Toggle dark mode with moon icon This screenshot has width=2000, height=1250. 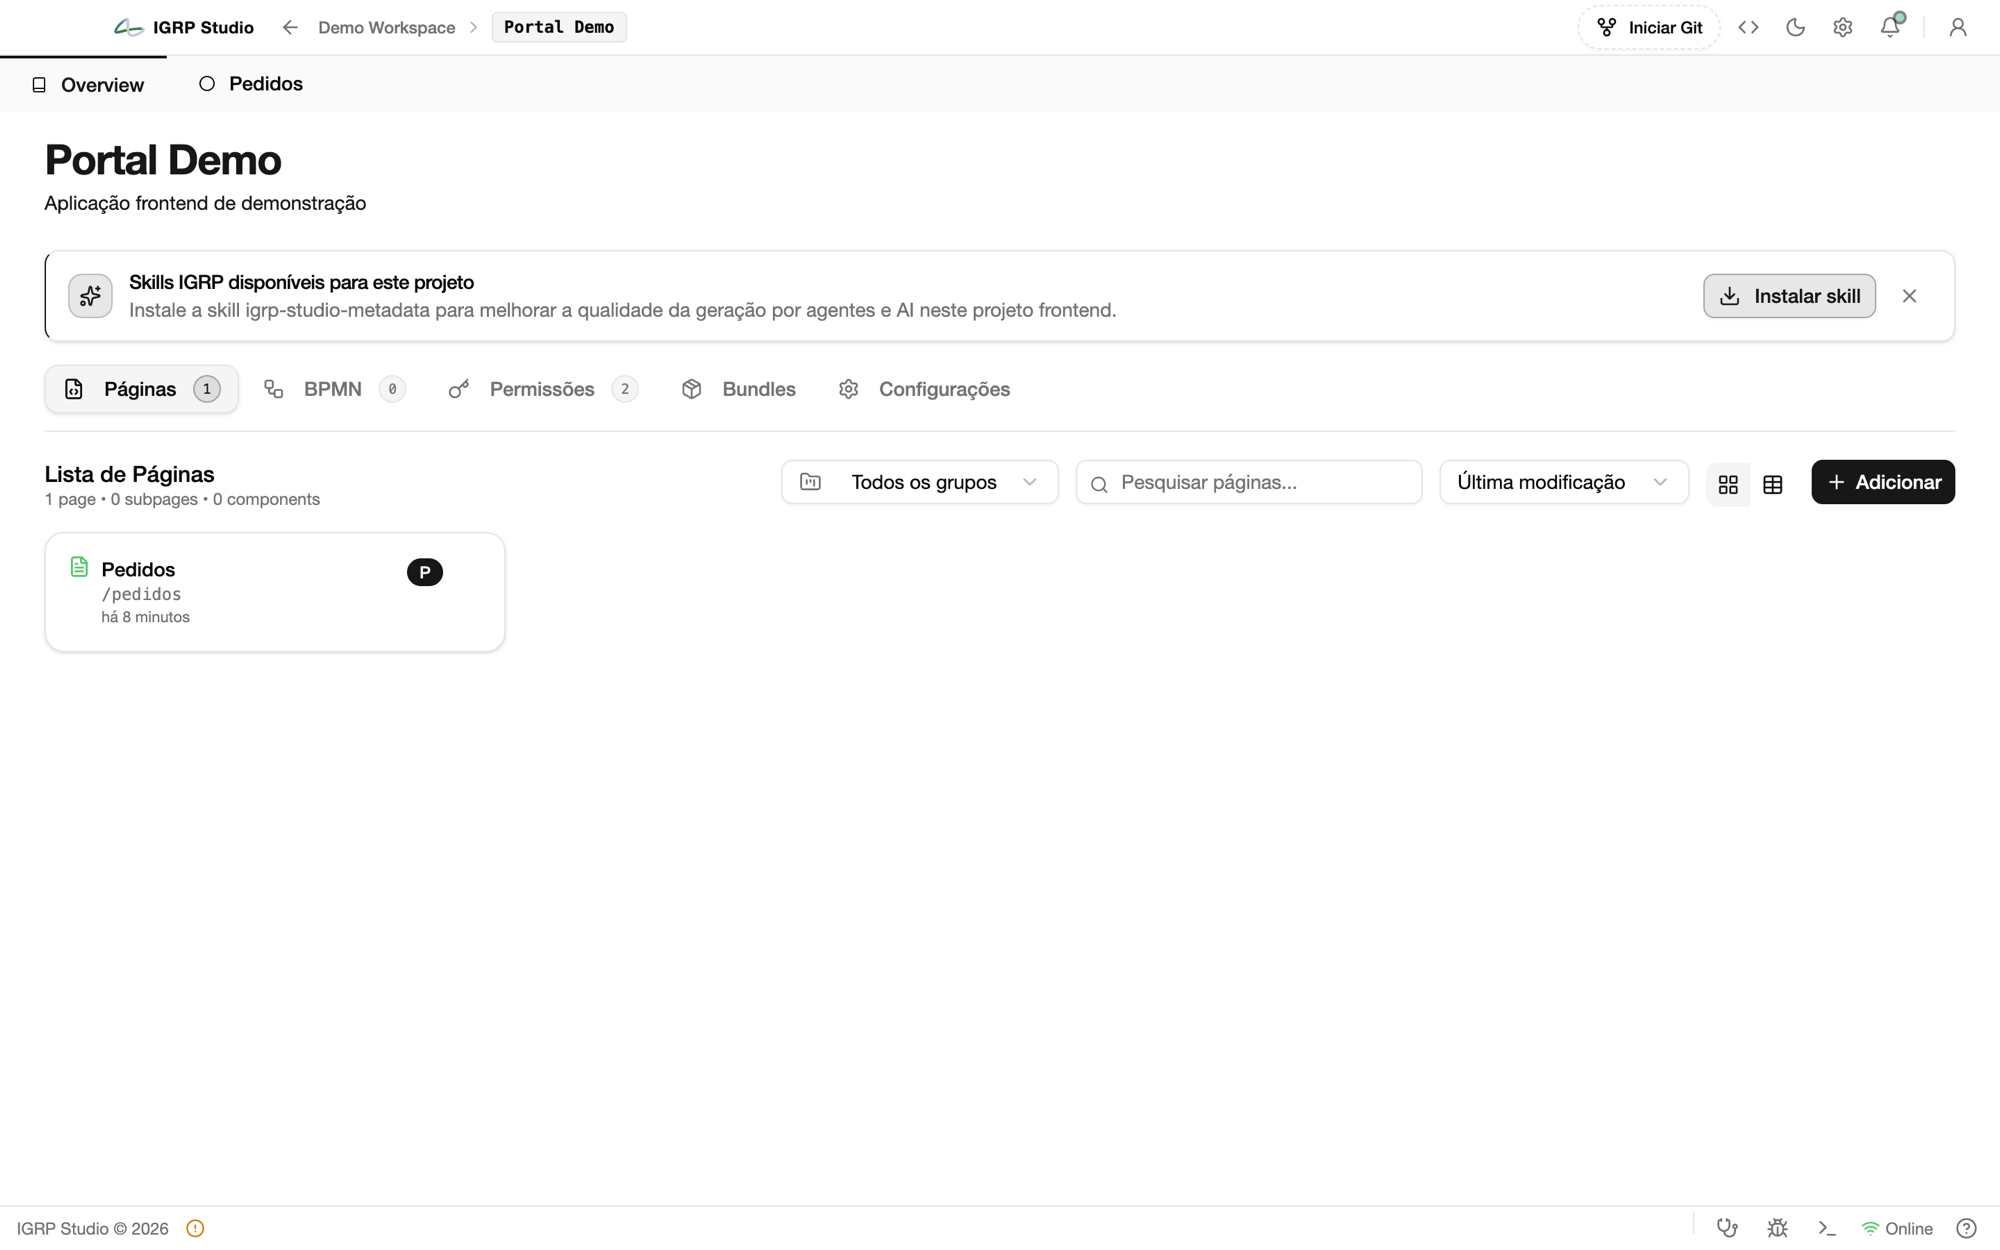(1795, 27)
